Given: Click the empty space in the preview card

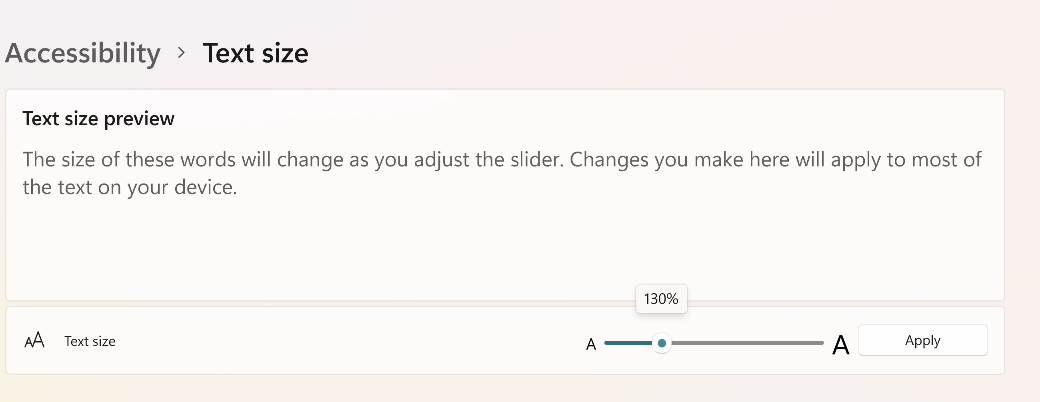Looking at the screenshot, I should (x=500, y=250).
